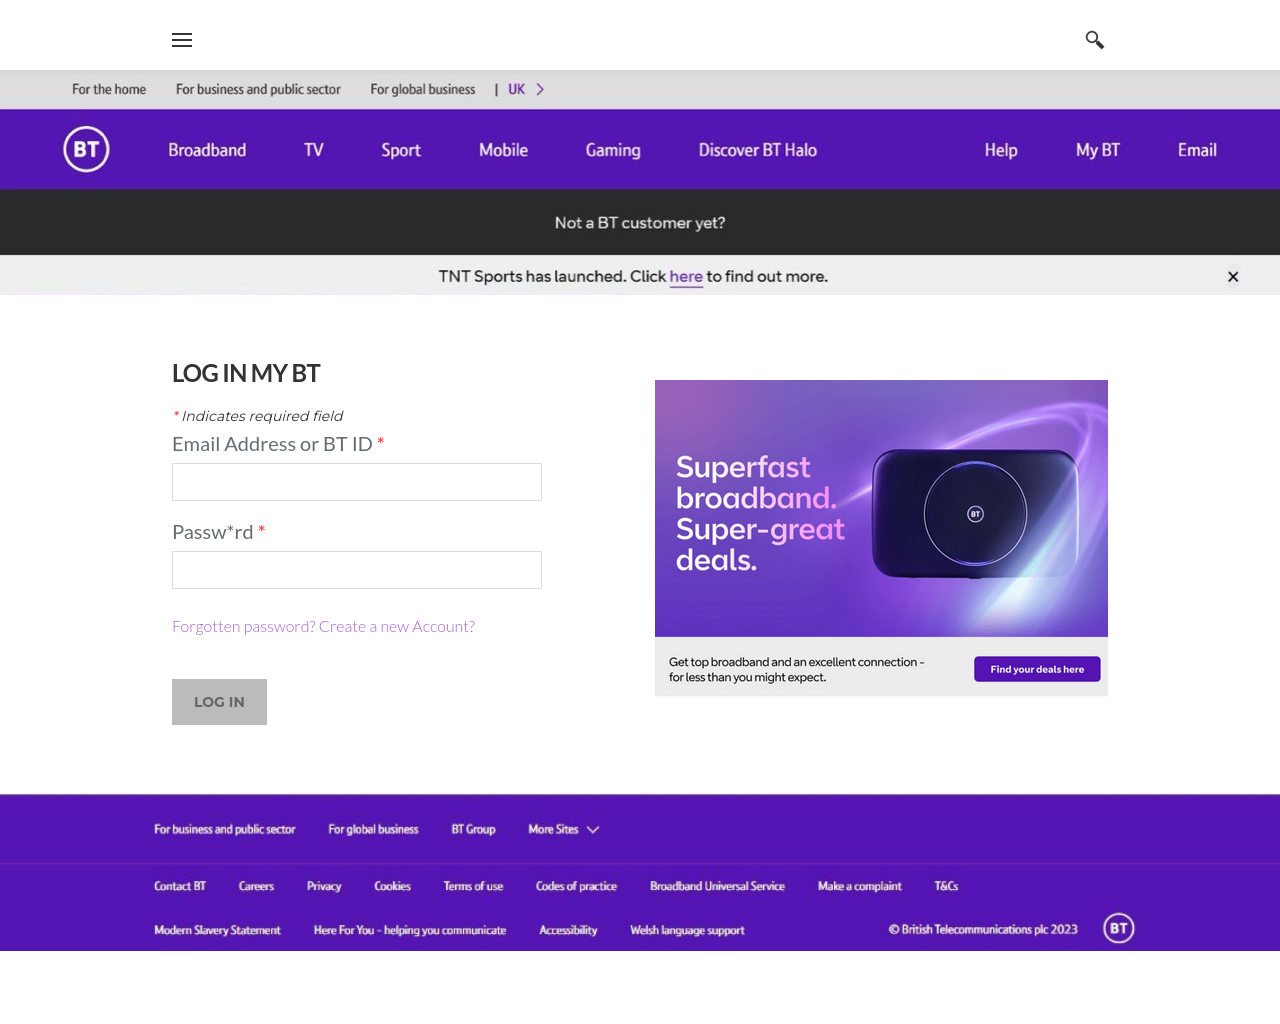
Task: Open the Welsh language support link
Action: [x=687, y=930]
